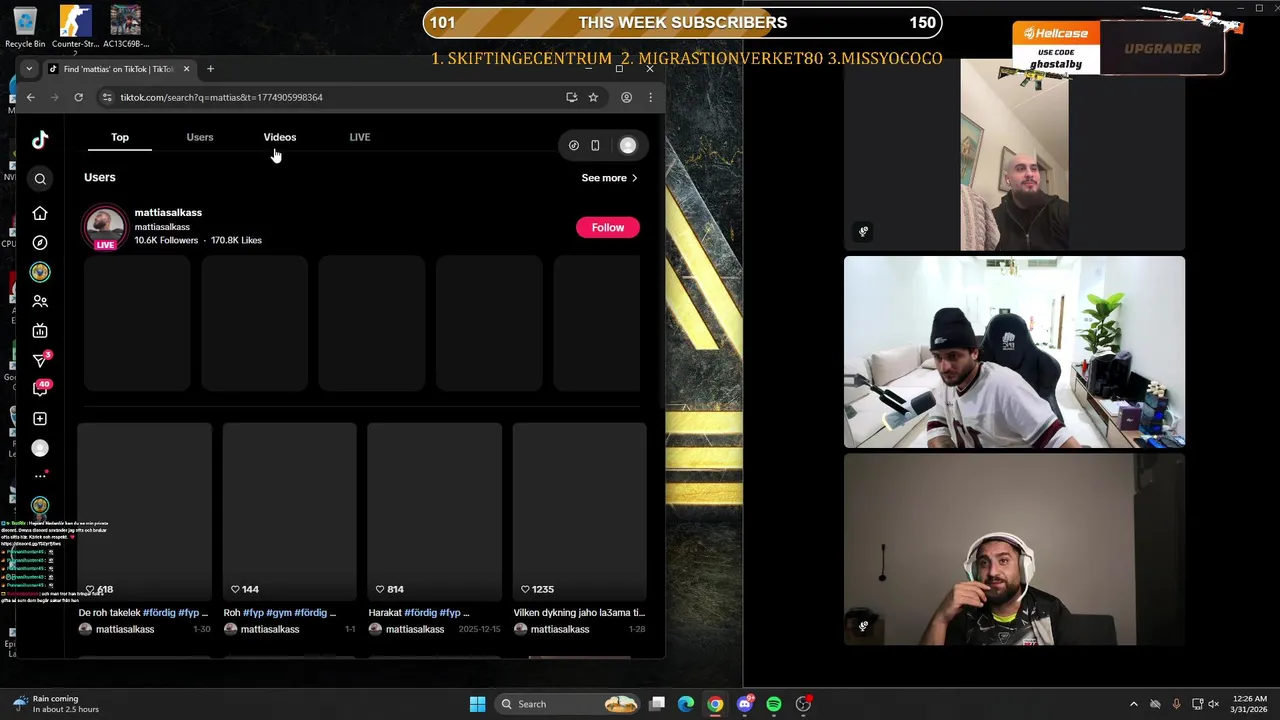This screenshot has height=720, width=1280.
Task: Open Microsoft Edge from taskbar
Action: [x=686, y=704]
